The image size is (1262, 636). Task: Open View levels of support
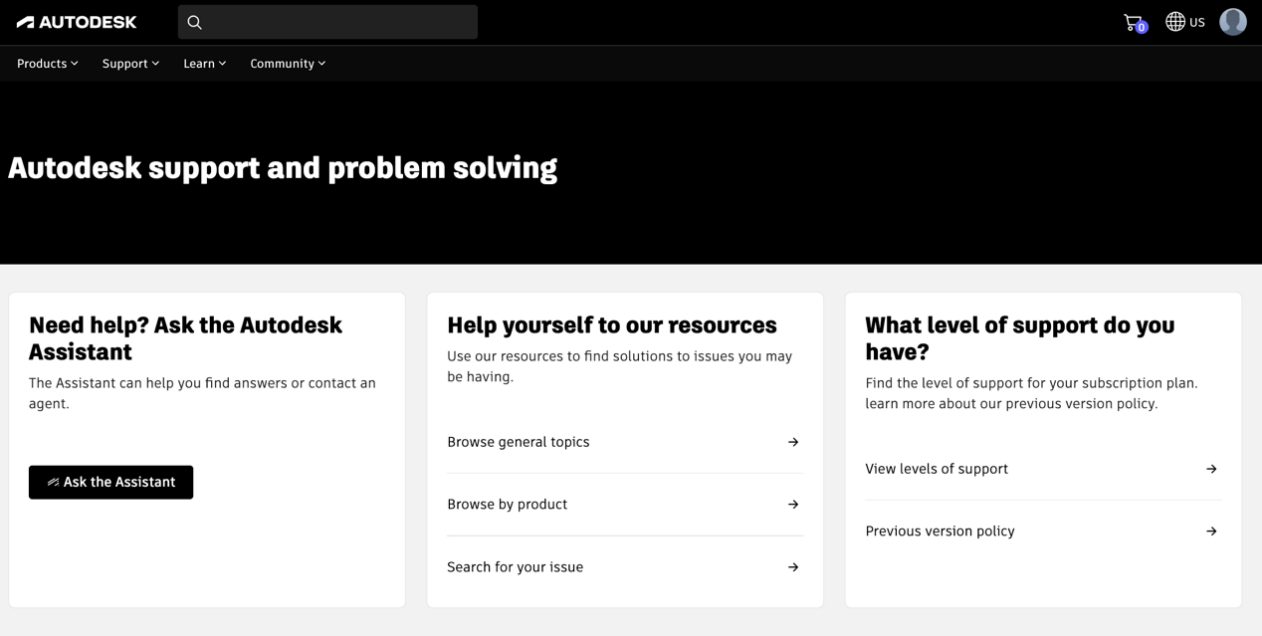[936, 468]
